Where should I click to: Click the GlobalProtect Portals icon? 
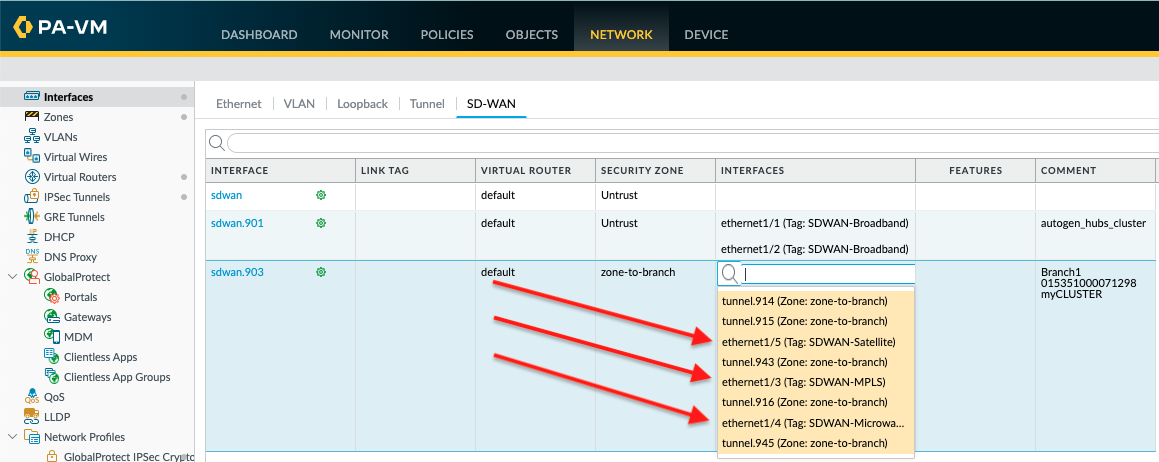(52, 297)
